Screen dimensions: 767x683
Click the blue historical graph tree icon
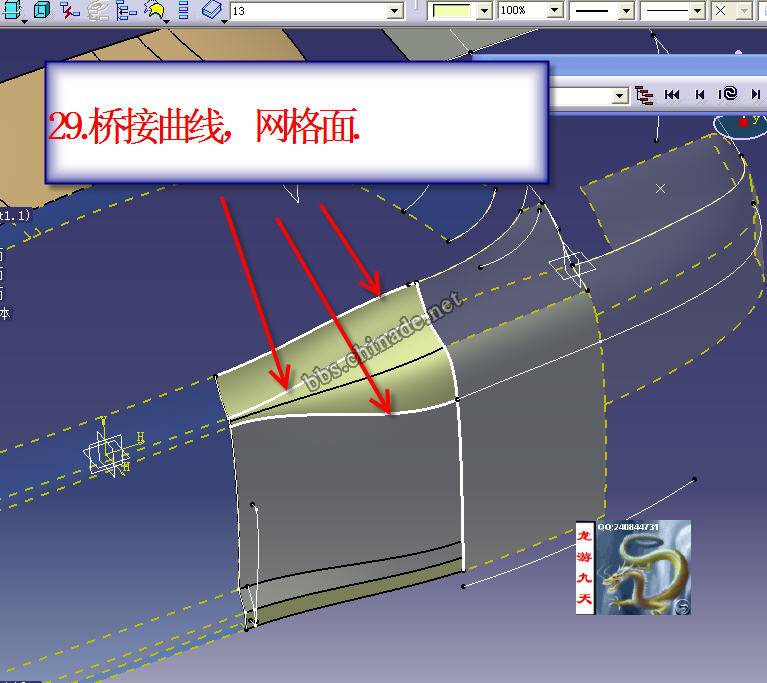coord(126,9)
